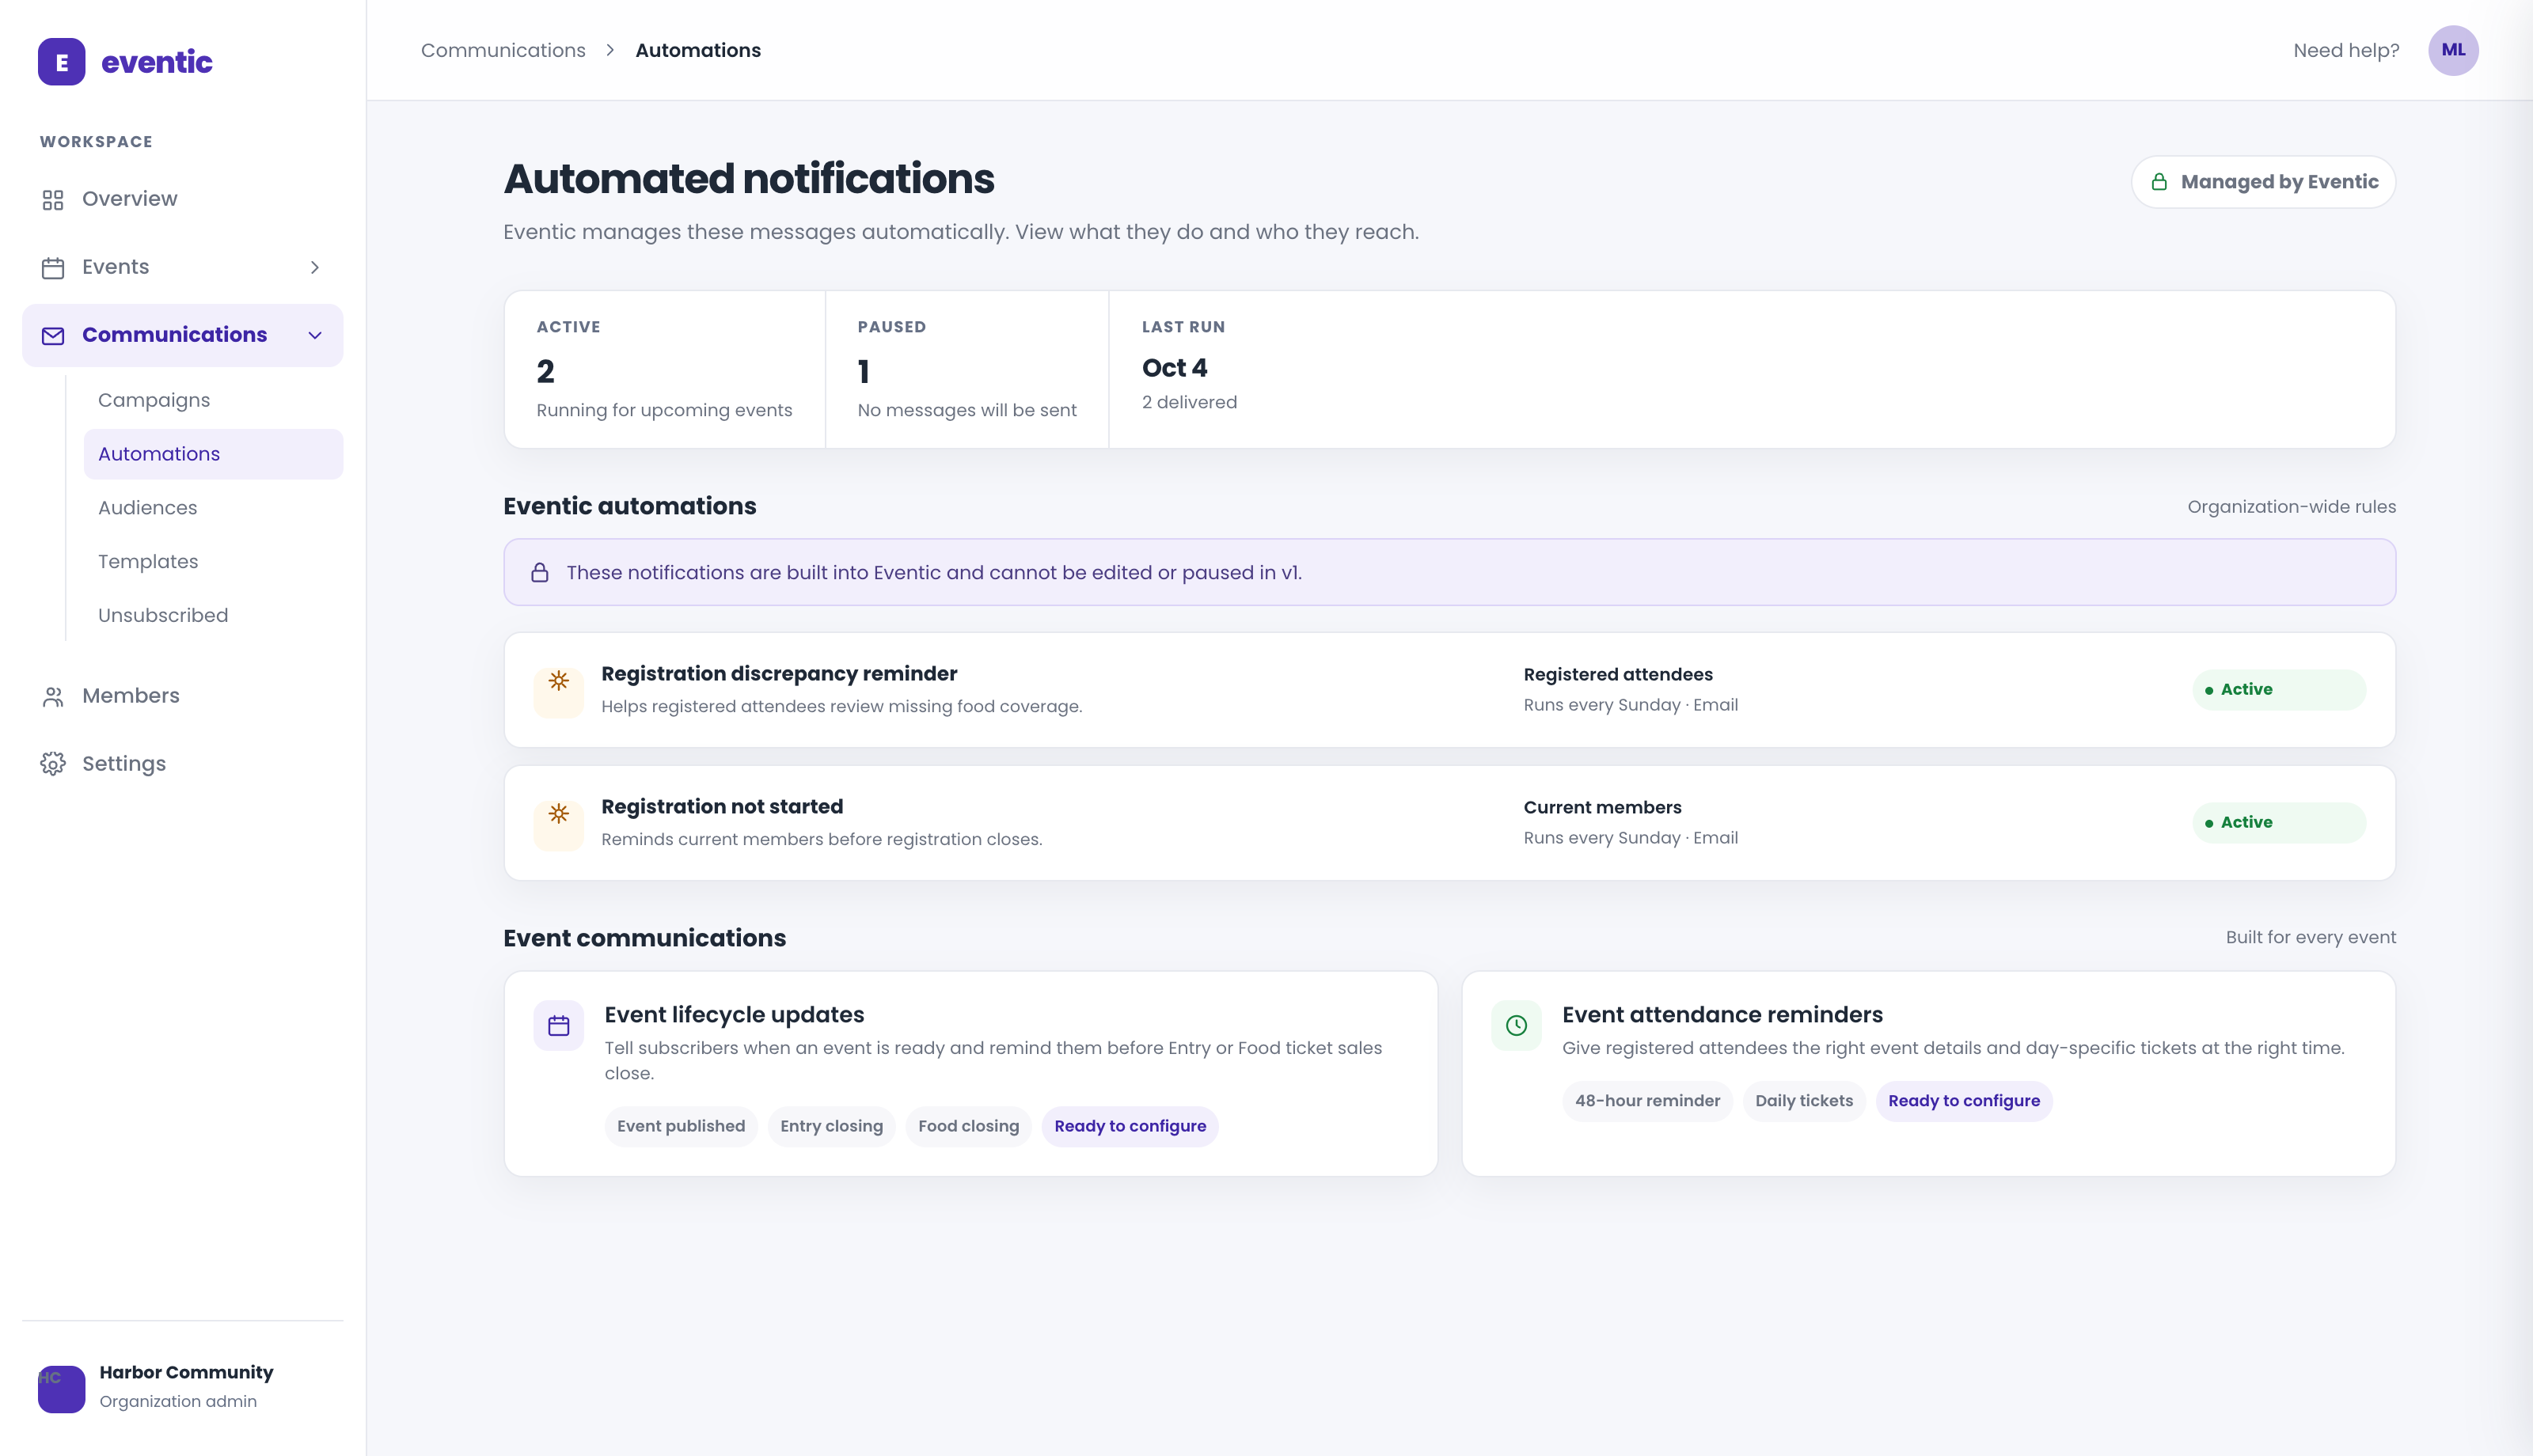This screenshot has width=2533, height=1456.
Task: Open the ML user avatar menu
Action: click(2453, 50)
